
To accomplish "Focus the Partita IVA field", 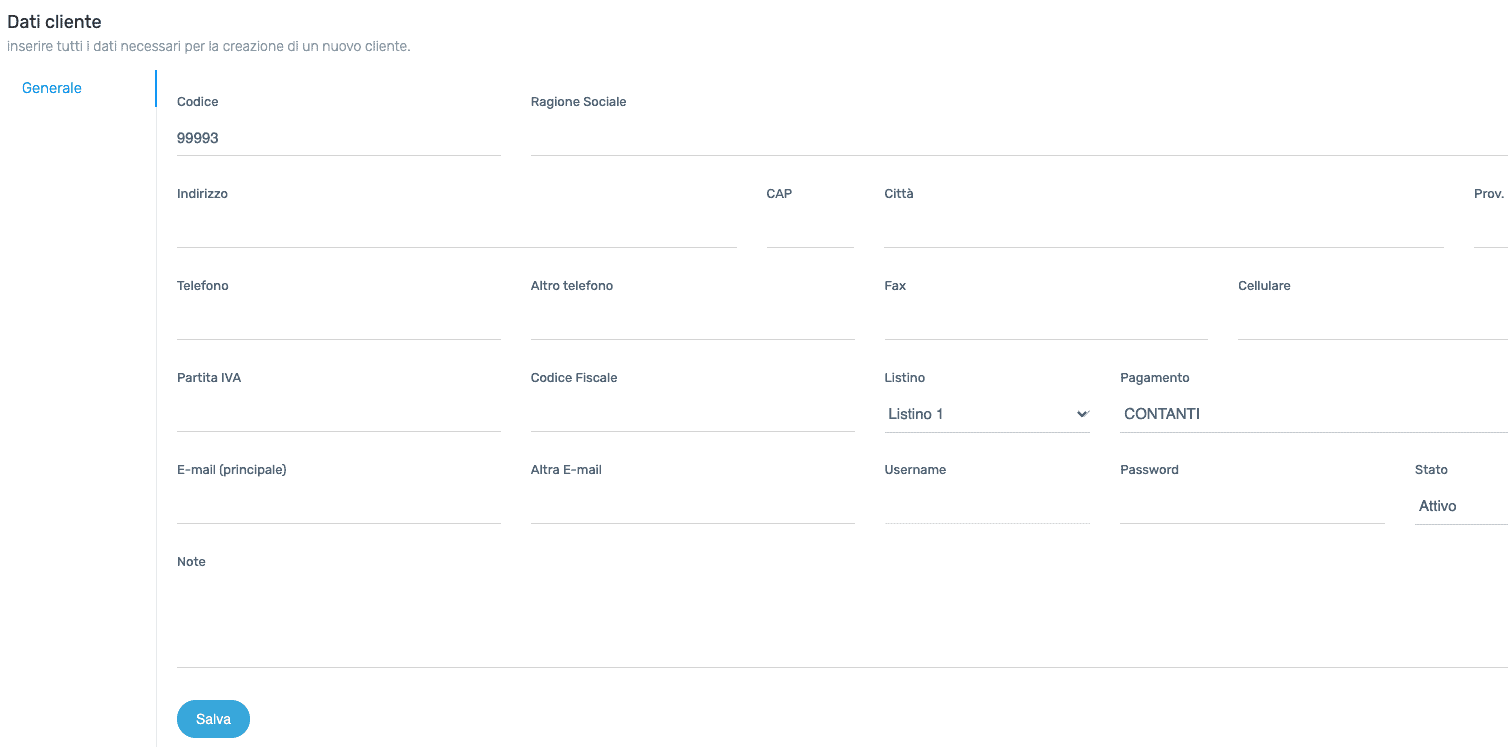I will 338,414.
